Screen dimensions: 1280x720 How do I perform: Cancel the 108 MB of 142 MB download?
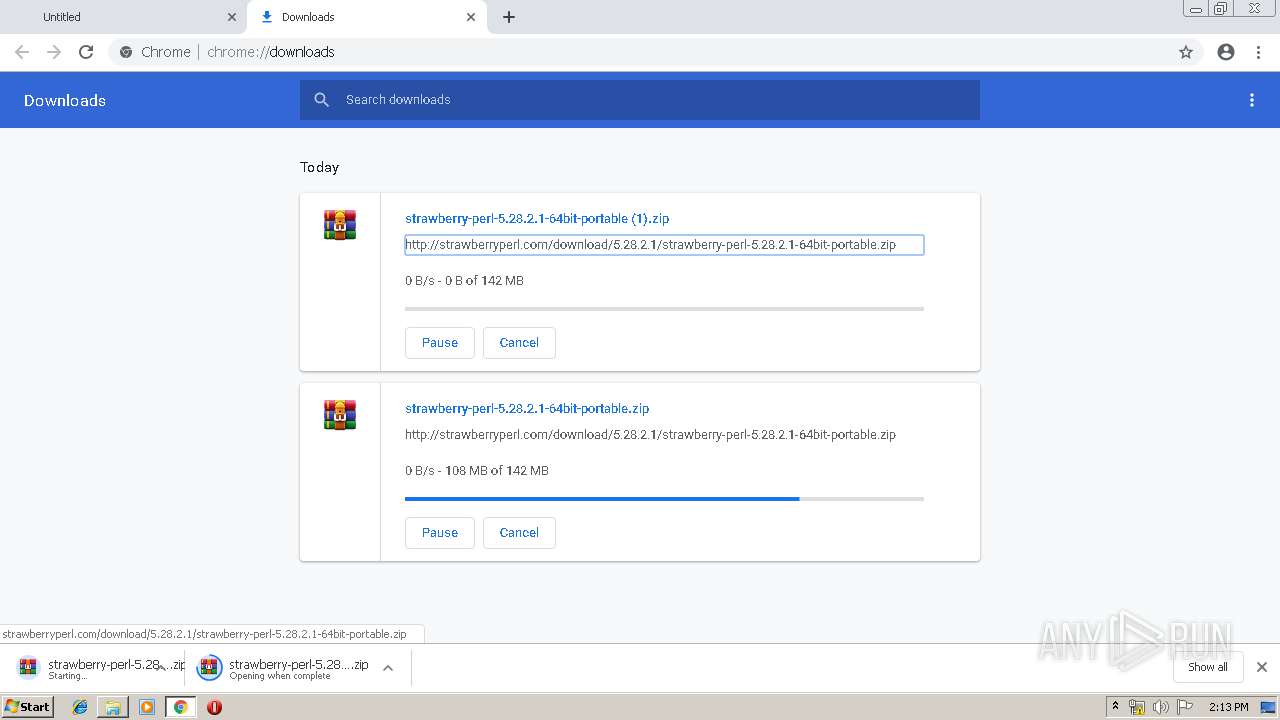click(519, 532)
